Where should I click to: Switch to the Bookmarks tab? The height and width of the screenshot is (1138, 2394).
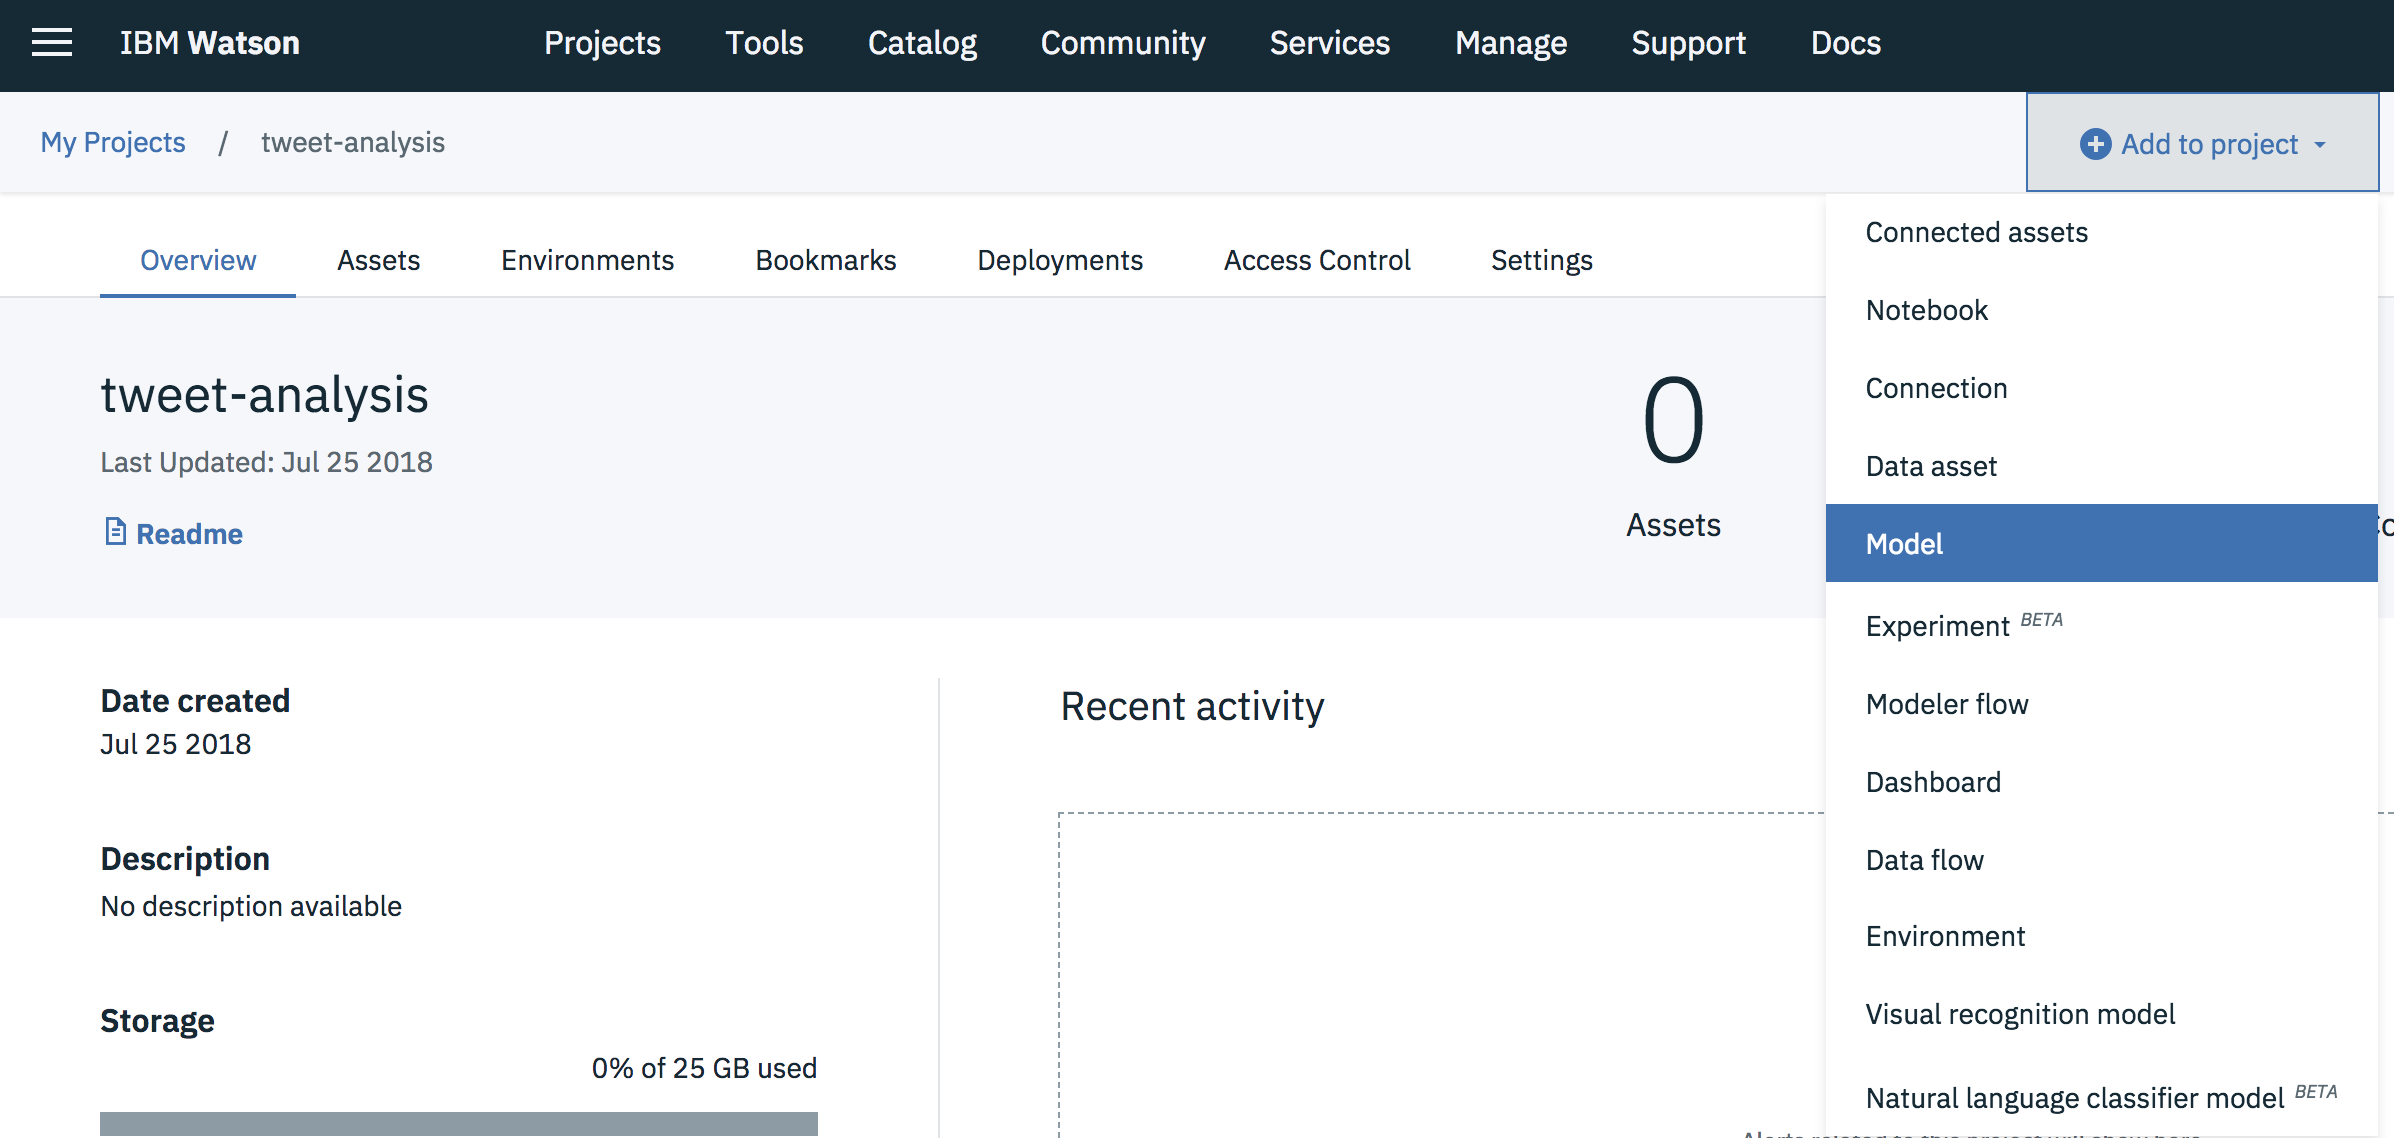(x=825, y=260)
